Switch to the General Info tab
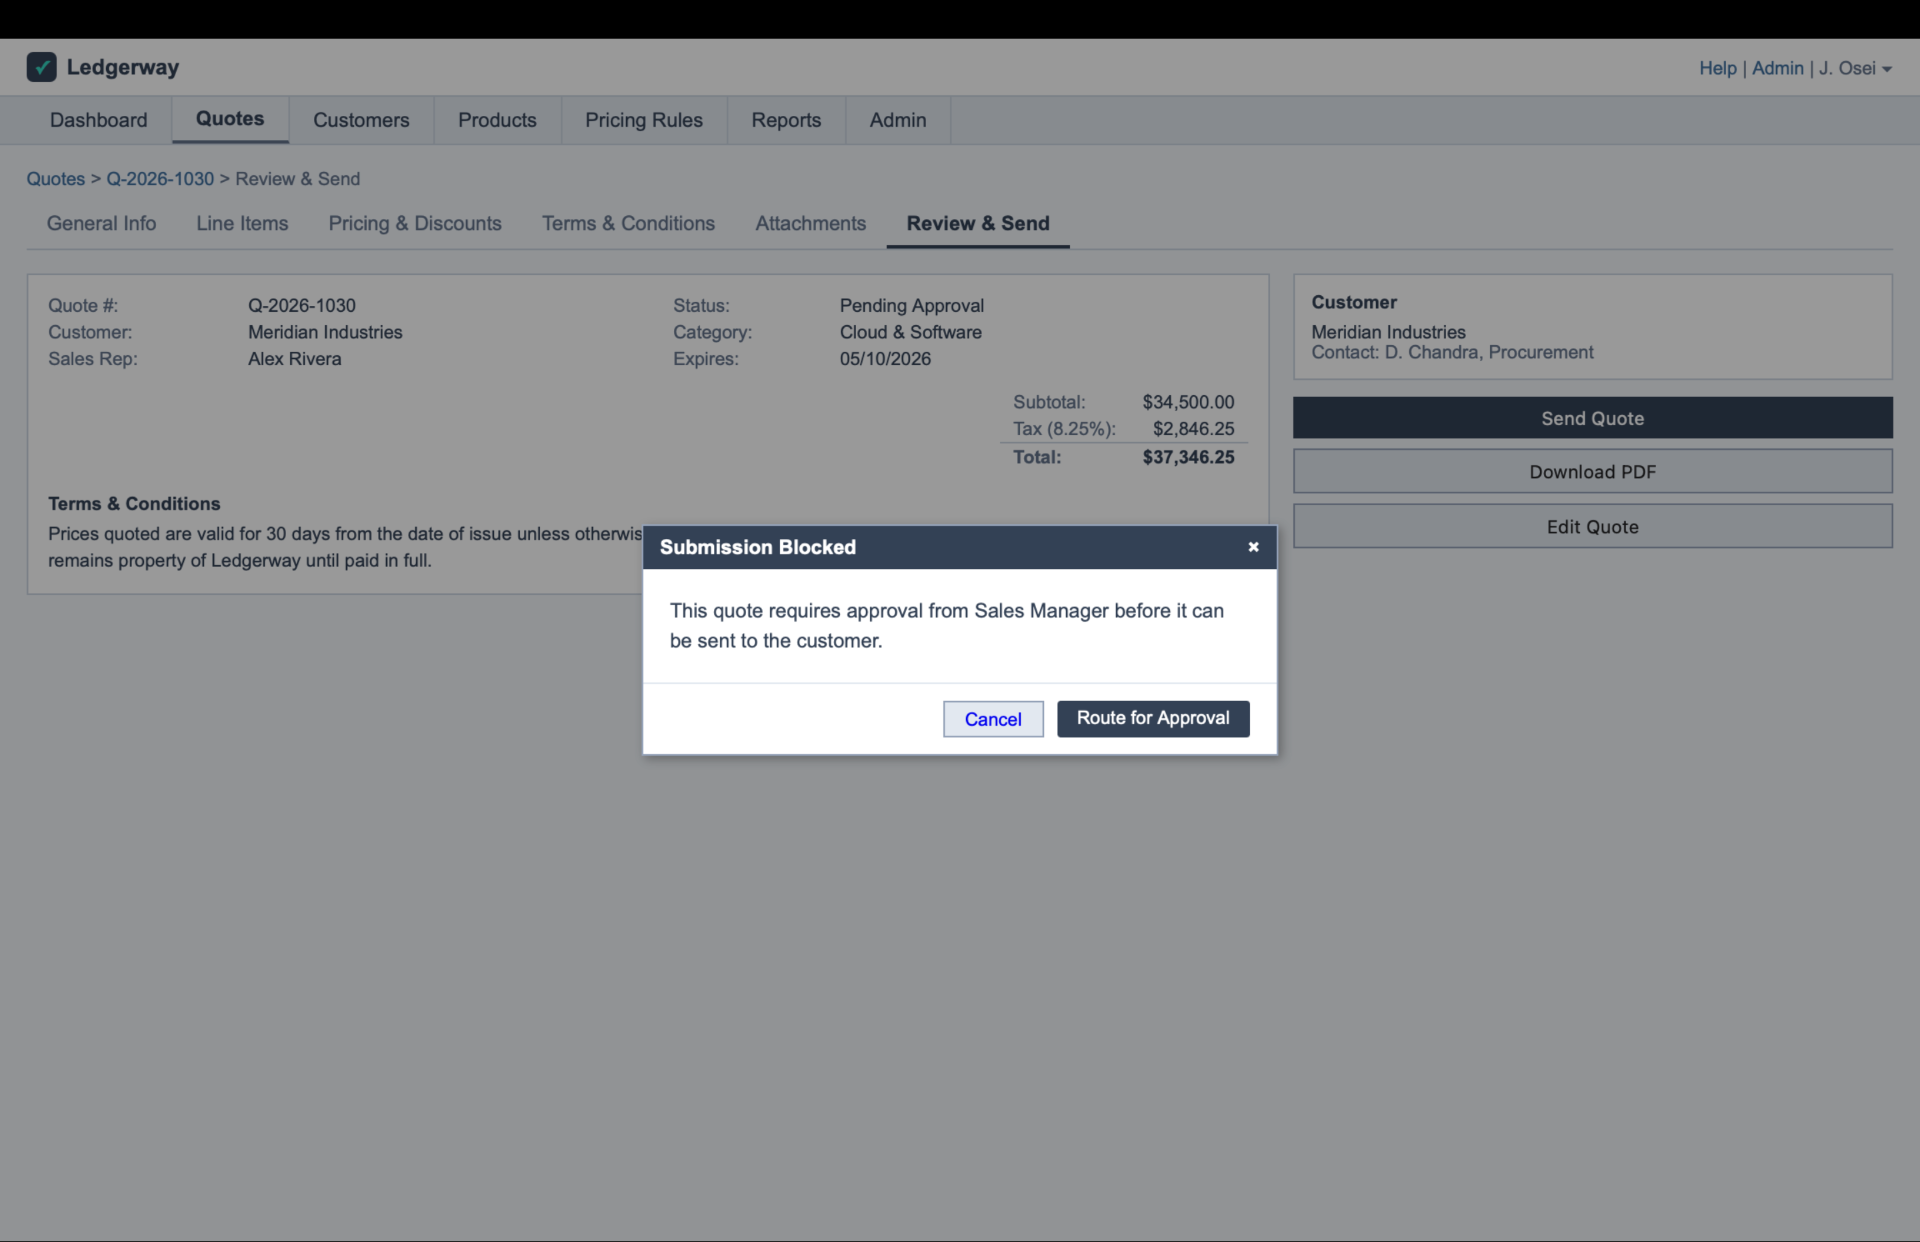The height and width of the screenshot is (1242, 1920). coord(101,223)
